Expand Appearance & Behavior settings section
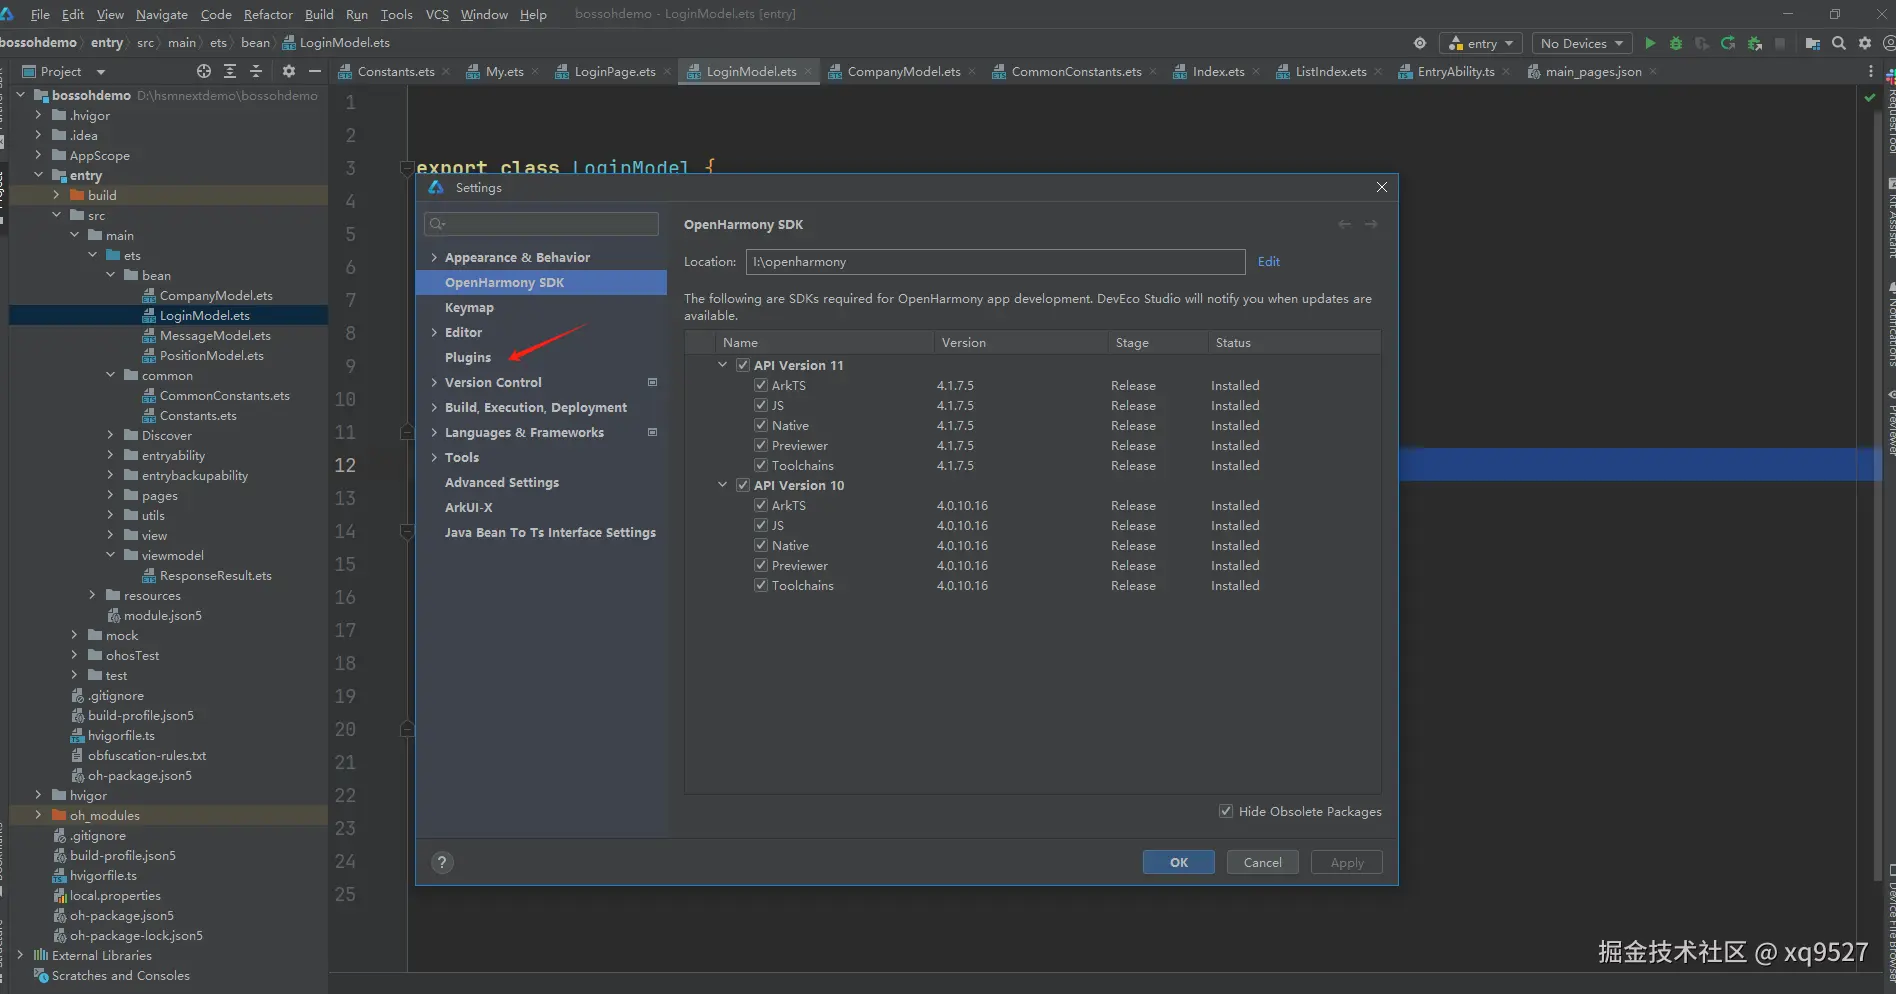 (x=434, y=257)
